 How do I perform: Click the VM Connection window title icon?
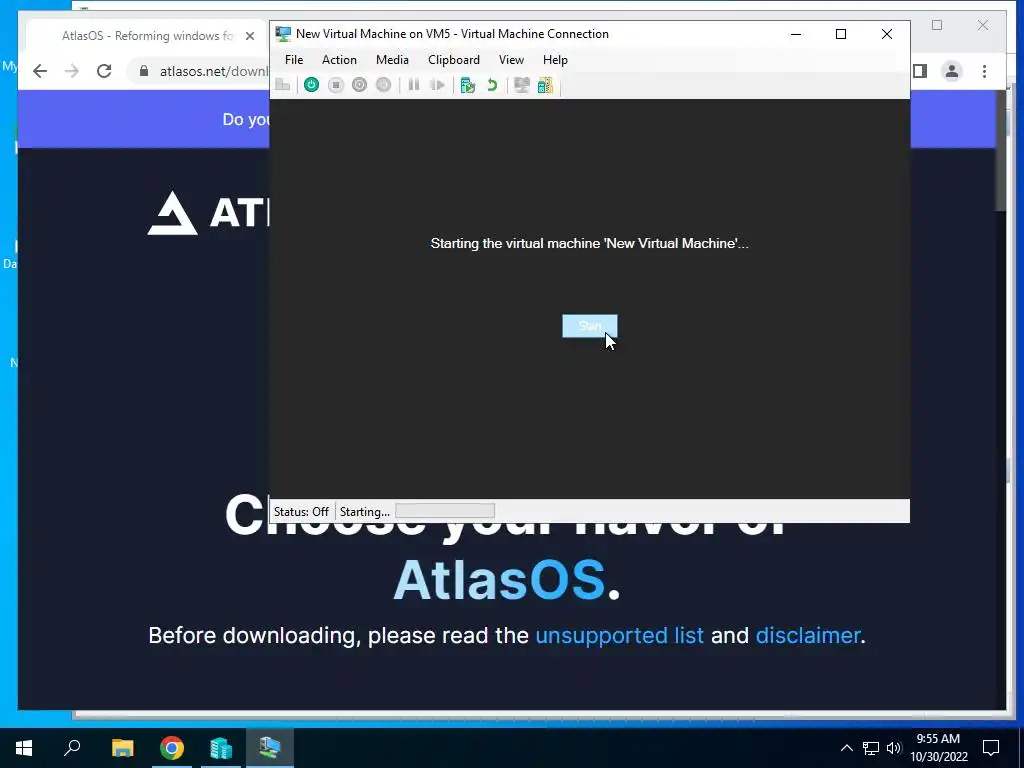[283, 34]
